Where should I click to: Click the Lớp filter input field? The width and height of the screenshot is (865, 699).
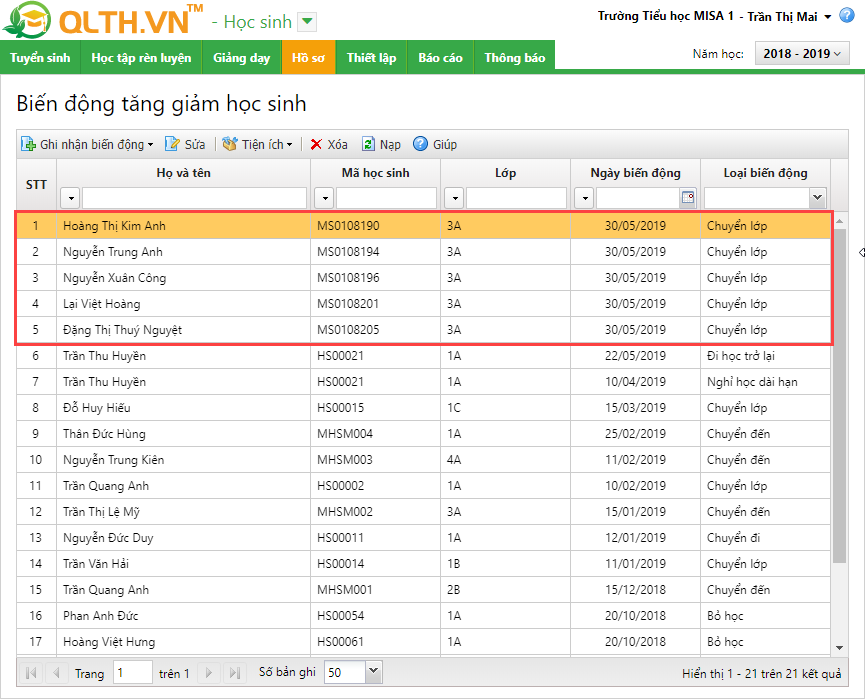(x=516, y=198)
